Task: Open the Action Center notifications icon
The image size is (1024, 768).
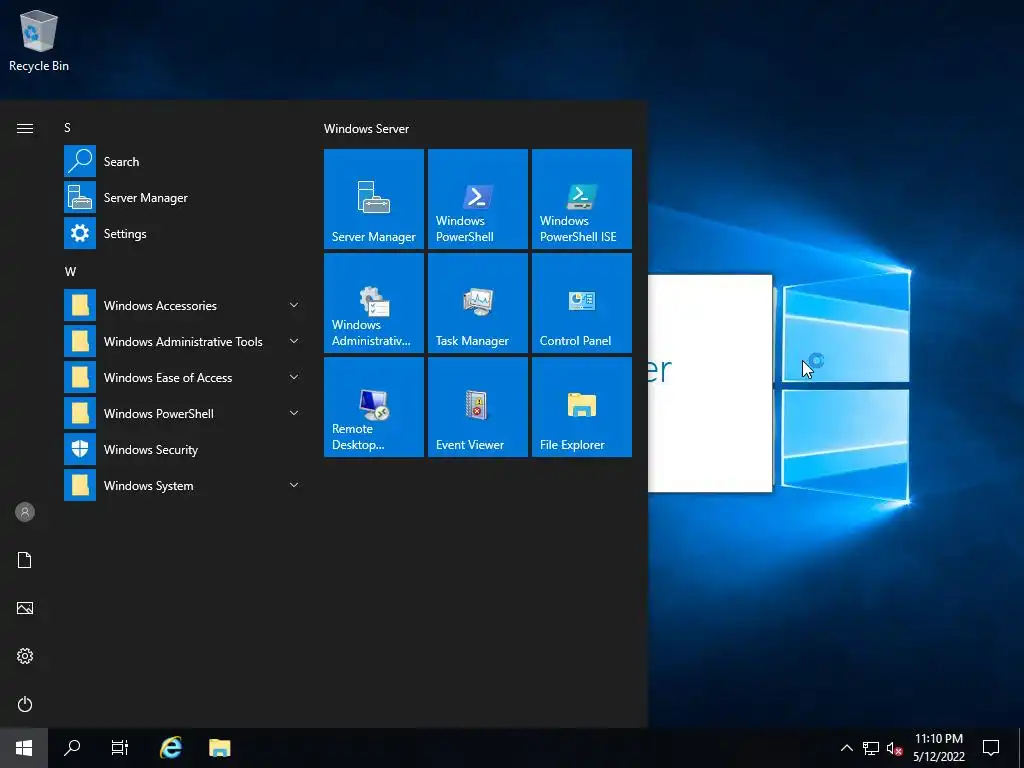Action: coord(991,748)
